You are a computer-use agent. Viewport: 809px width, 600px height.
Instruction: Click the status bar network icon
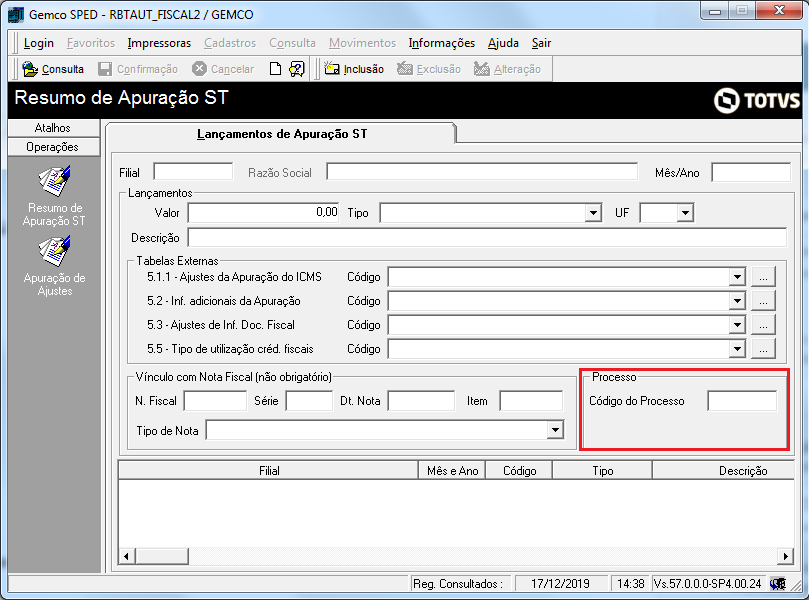(778, 583)
